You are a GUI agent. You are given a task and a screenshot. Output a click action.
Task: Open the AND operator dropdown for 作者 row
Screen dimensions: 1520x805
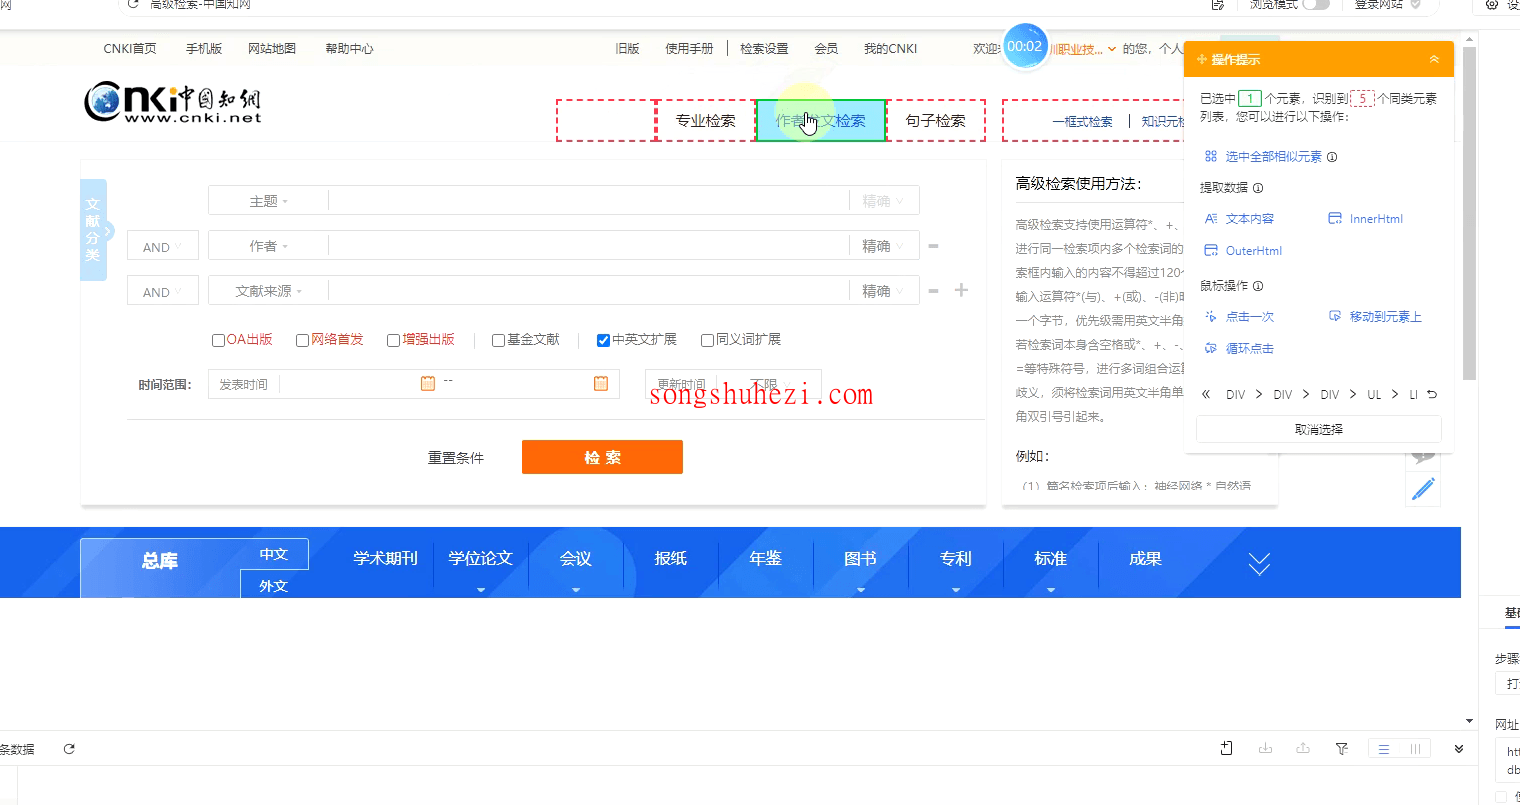(x=162, y=247)
